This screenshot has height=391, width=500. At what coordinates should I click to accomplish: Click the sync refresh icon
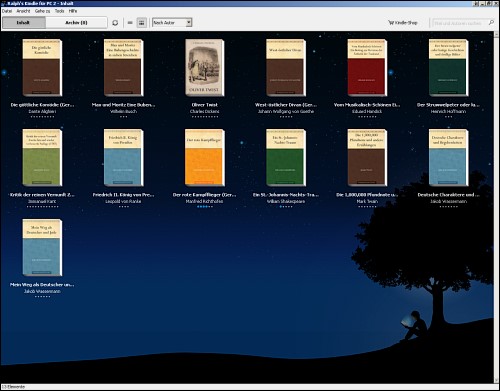pyautogui.click(x=115, y=23)
